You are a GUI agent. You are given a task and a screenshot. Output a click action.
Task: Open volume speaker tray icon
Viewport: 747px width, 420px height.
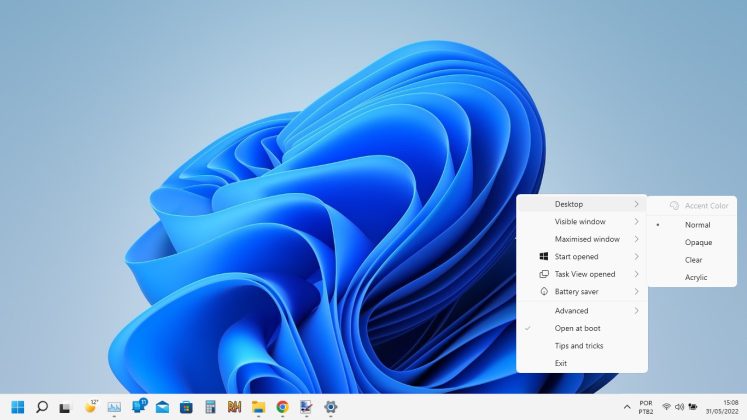[x=679, y=407]
